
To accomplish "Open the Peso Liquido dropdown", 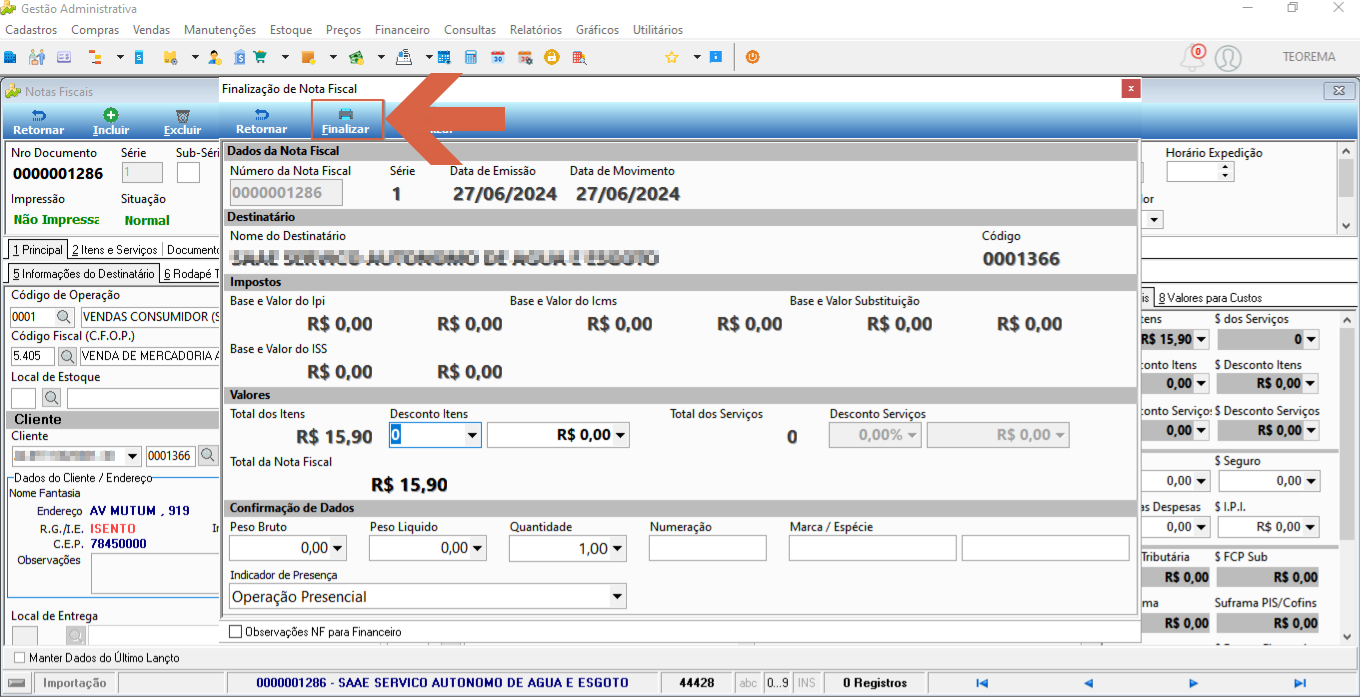I will pyautogui.click(x=478, y=548).
